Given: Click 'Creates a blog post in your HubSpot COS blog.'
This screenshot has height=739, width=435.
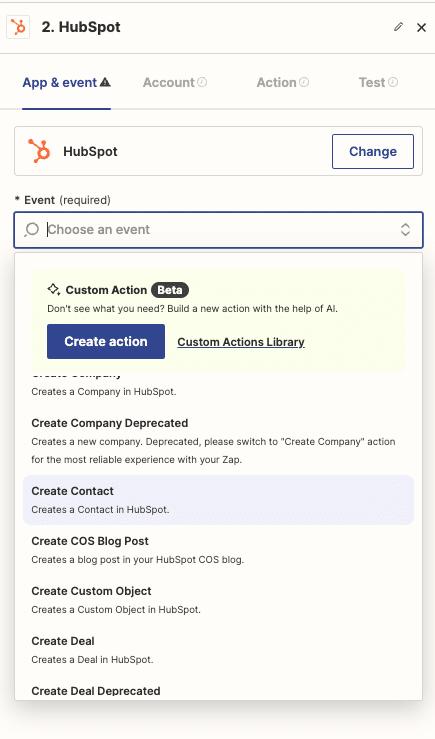Looking at the screenshot, I should pyautogui.click(x=138, y=559).
